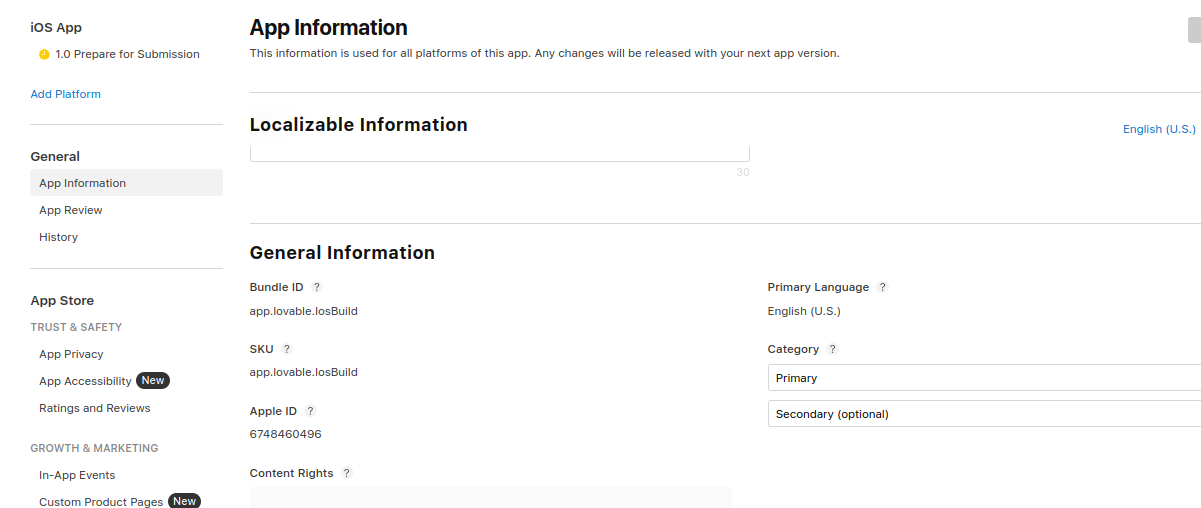This screenshot has height=508, width=1201.
Task: Open the Apple ID help tooltip icon
Action: click(310, 411)
